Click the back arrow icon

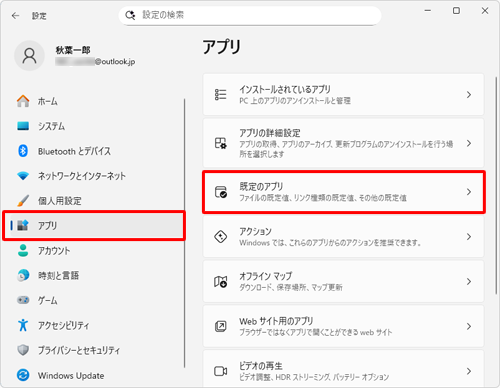point(15,16)
